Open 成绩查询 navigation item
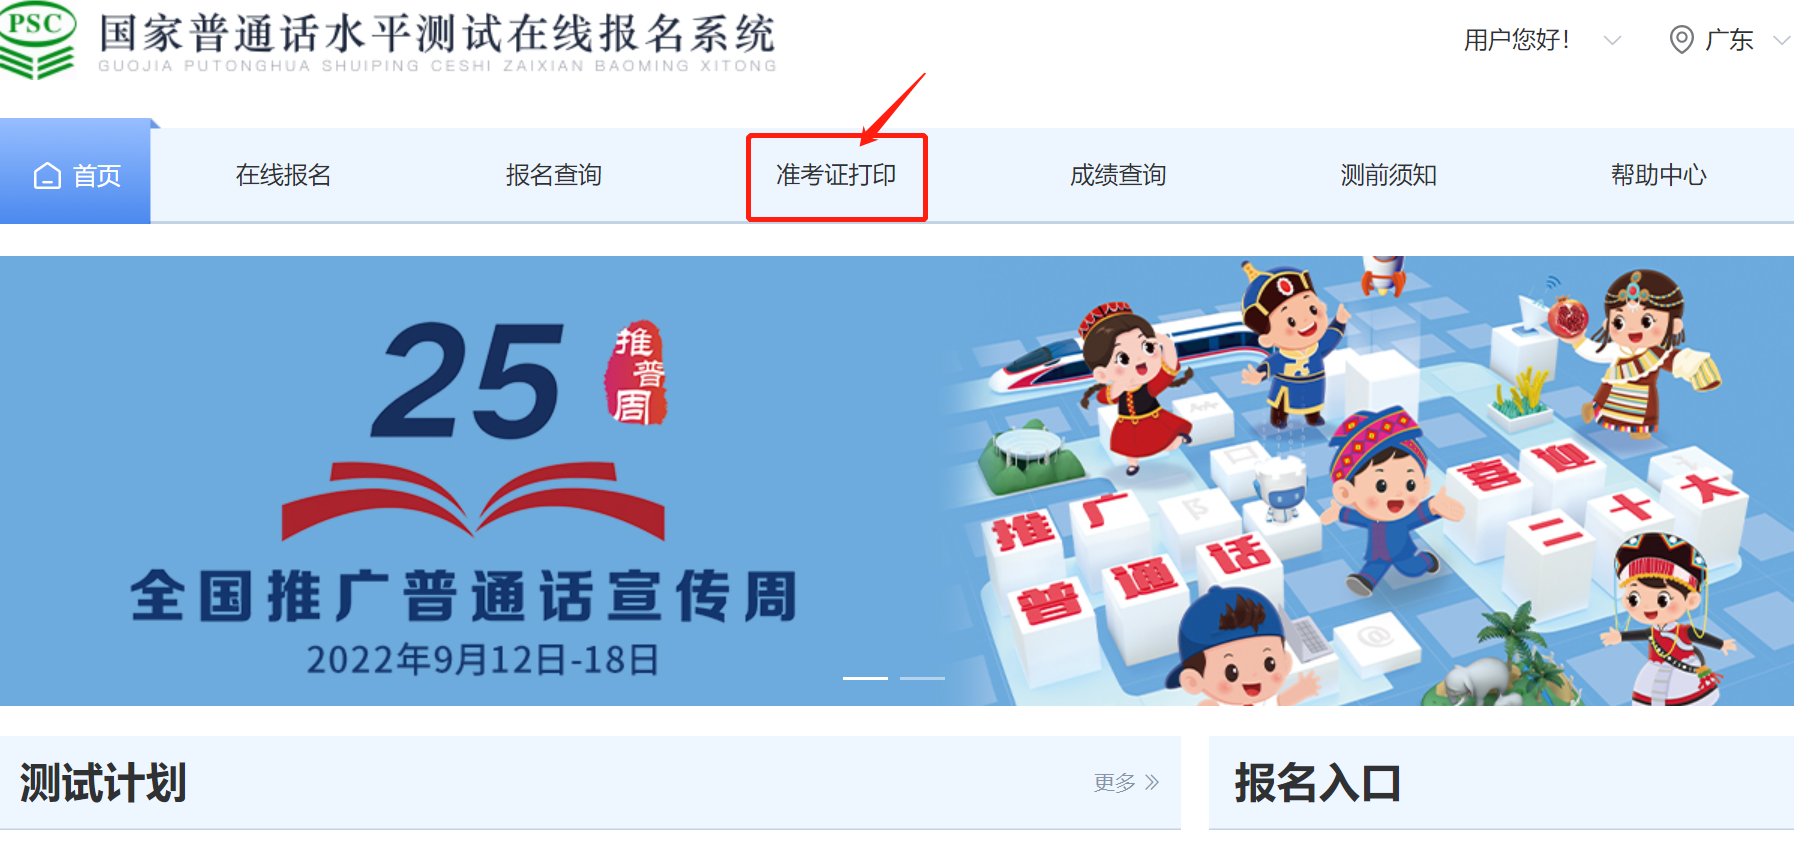 point(1118,175)
